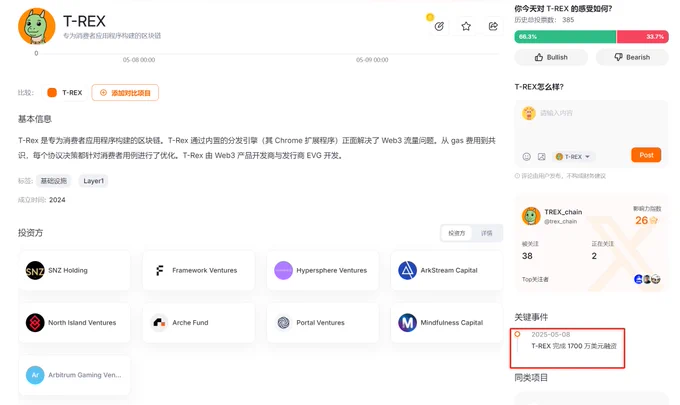Screen dimensions: 680x405
Task: Click the gold coin icon near the title
Action: (430, 17)
